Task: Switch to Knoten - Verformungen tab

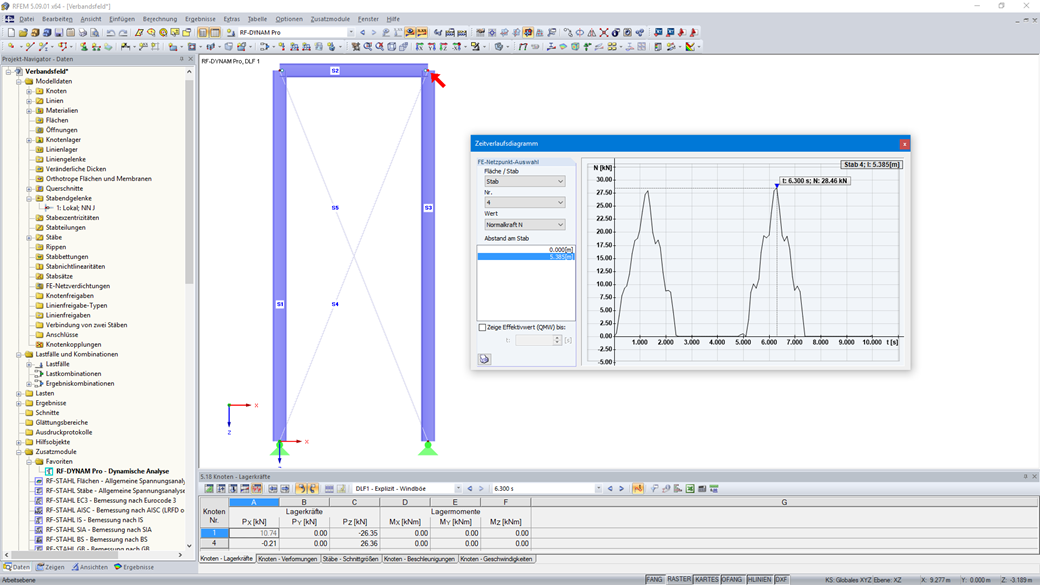Action: pyautogui.click(x=287, y=559)
